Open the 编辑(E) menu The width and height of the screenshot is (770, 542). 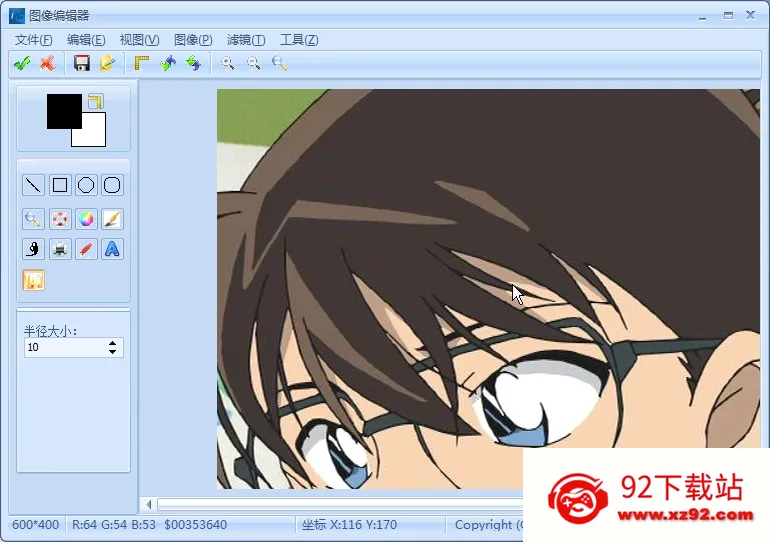(86, 40)
